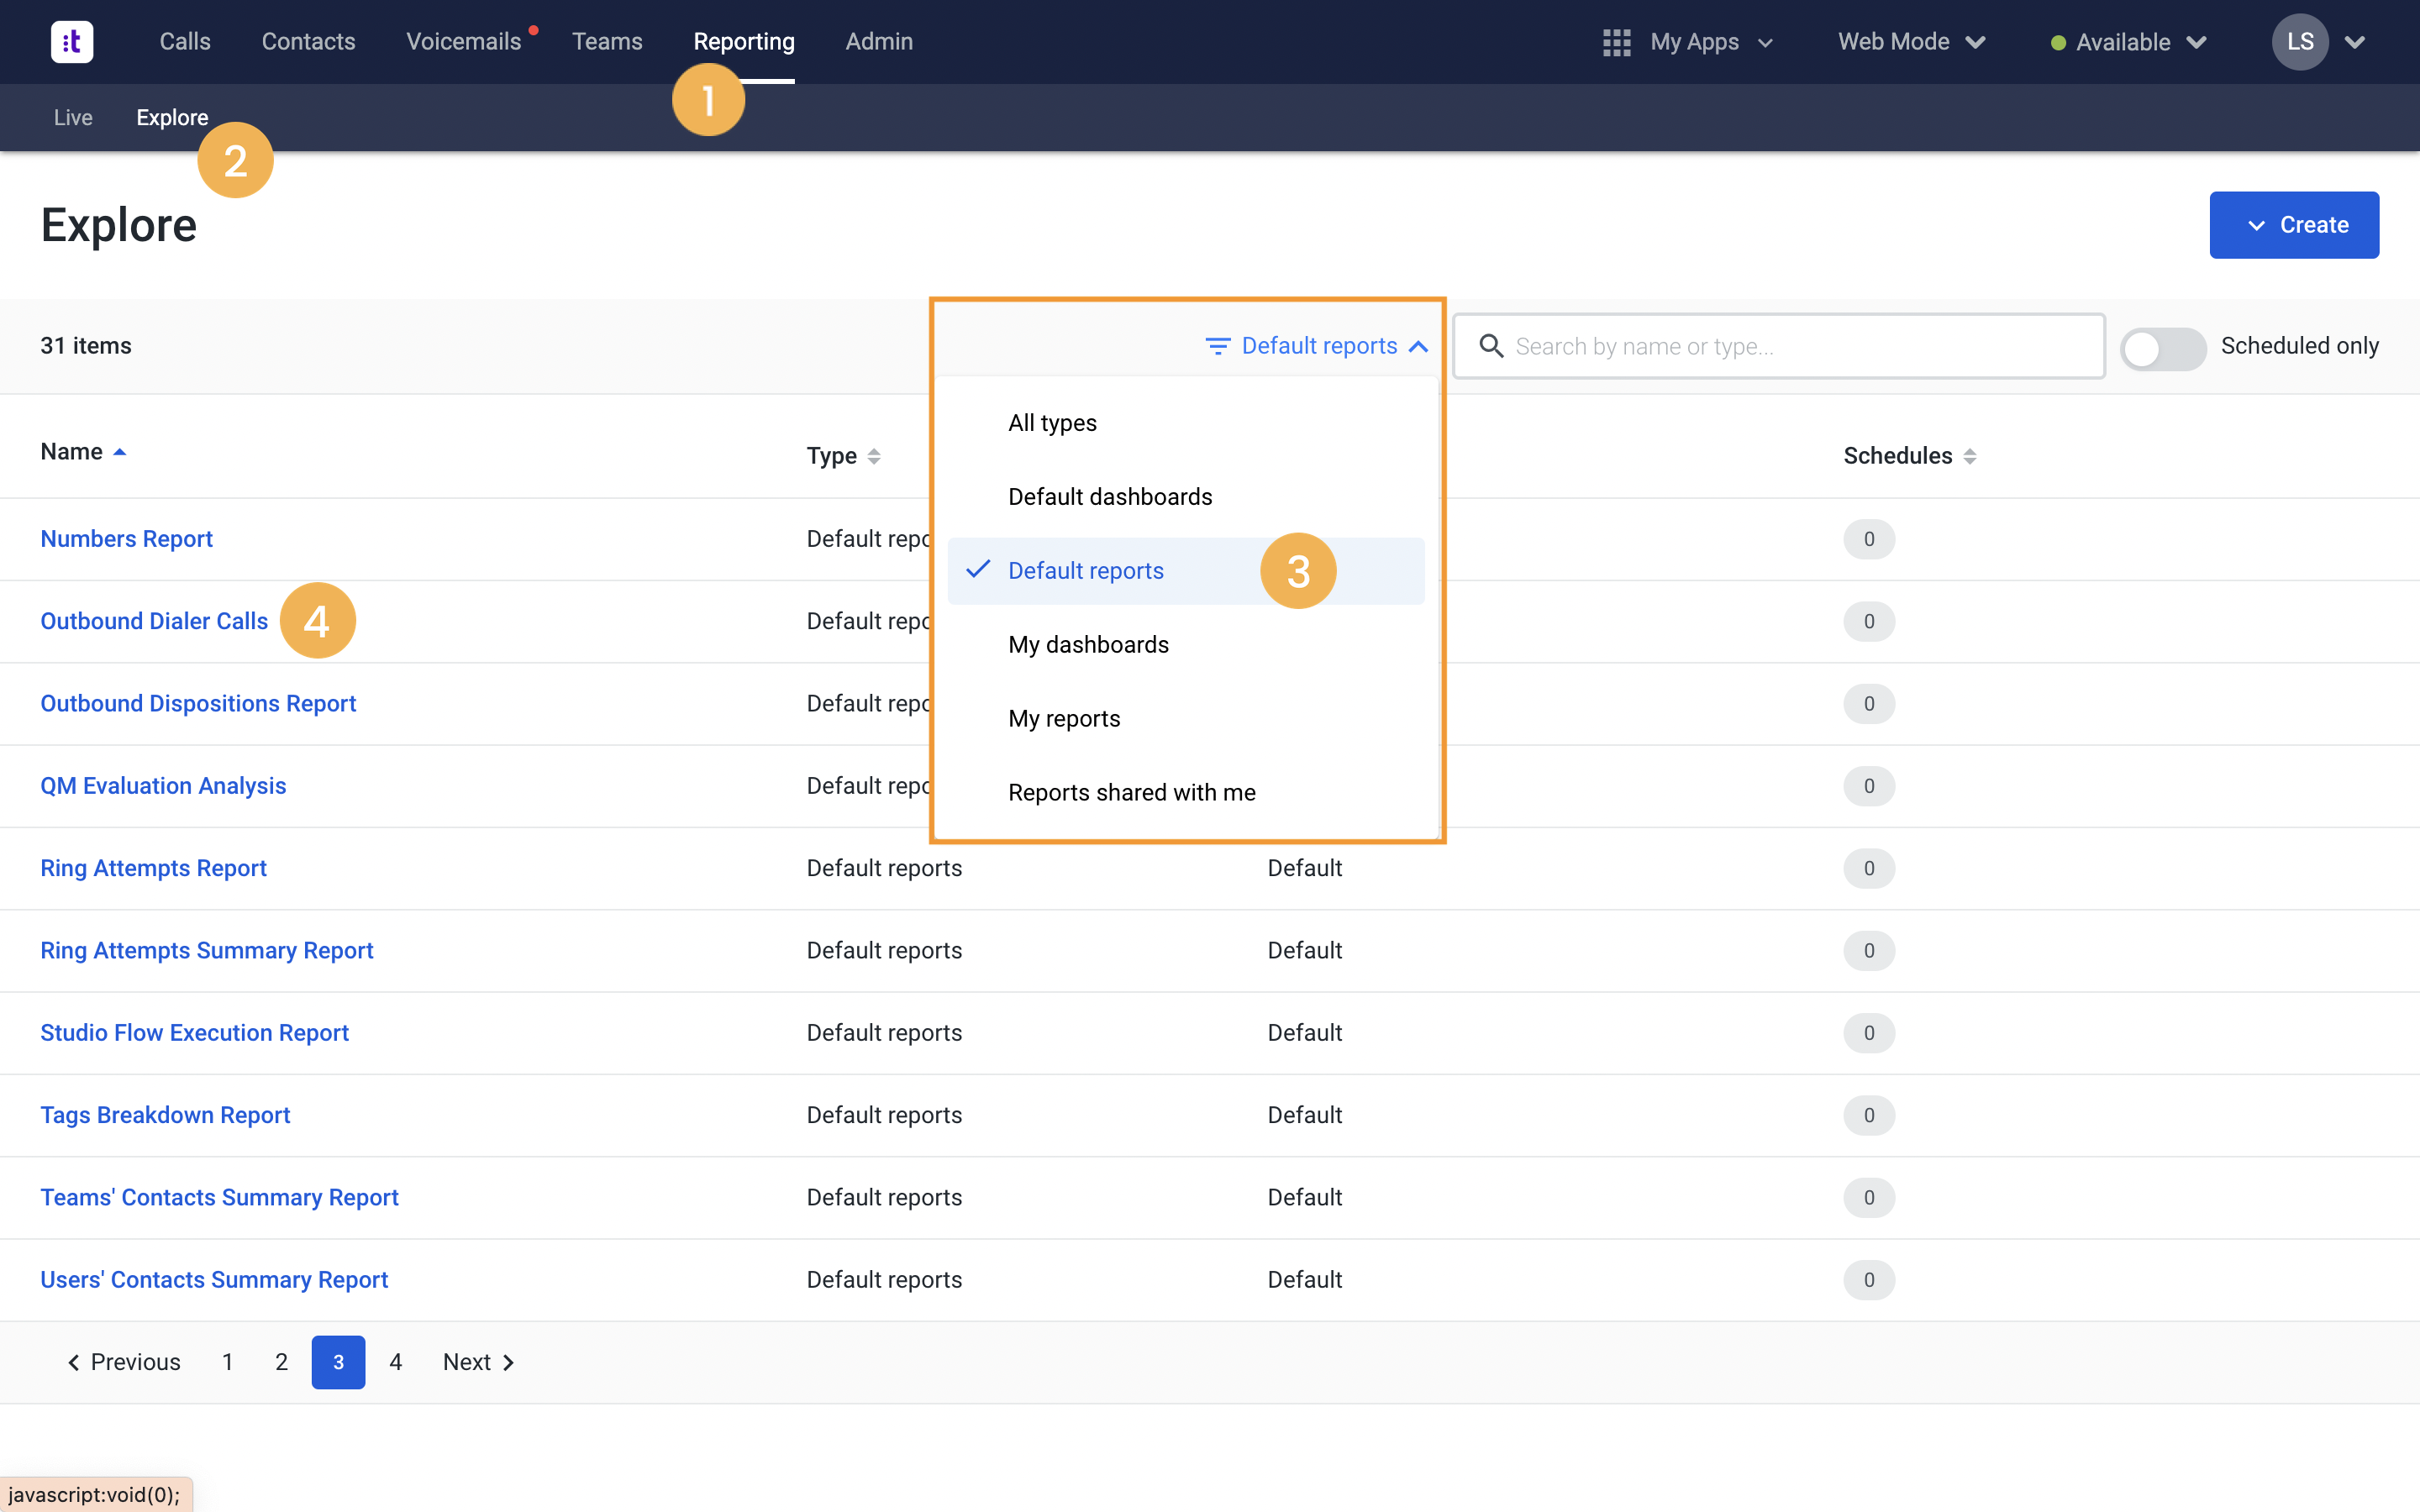Switch to the Teams tab
Image resolution: width=2420 pixels, height=1512 pixels.
pos(607,41)
